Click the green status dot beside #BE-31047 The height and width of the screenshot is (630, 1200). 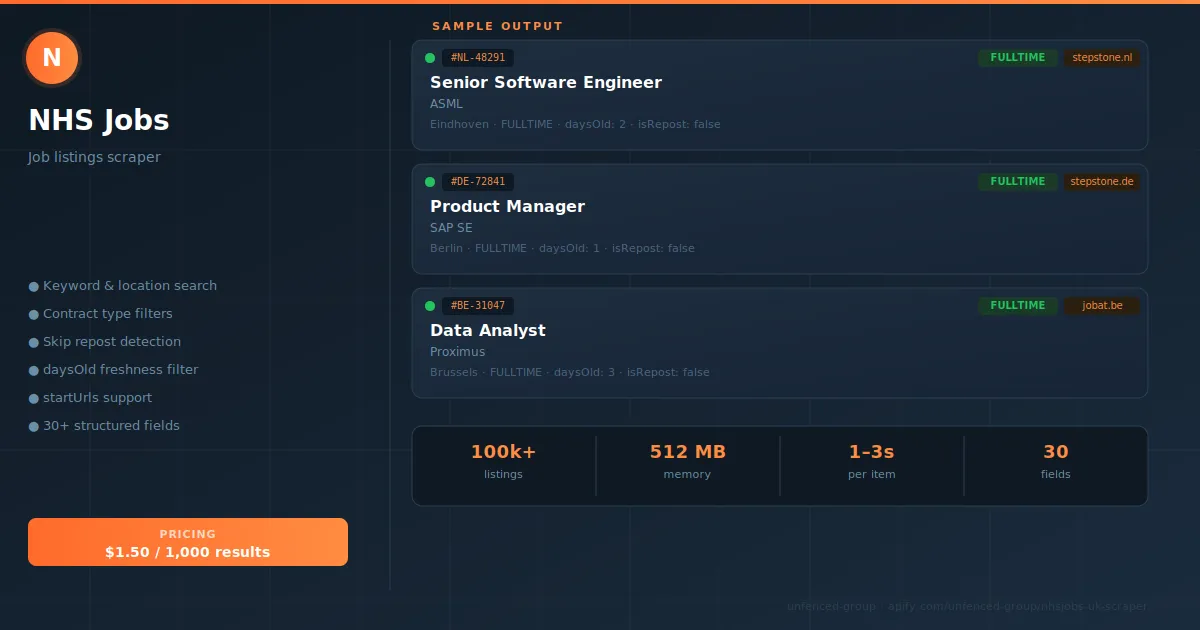[430, 306]
